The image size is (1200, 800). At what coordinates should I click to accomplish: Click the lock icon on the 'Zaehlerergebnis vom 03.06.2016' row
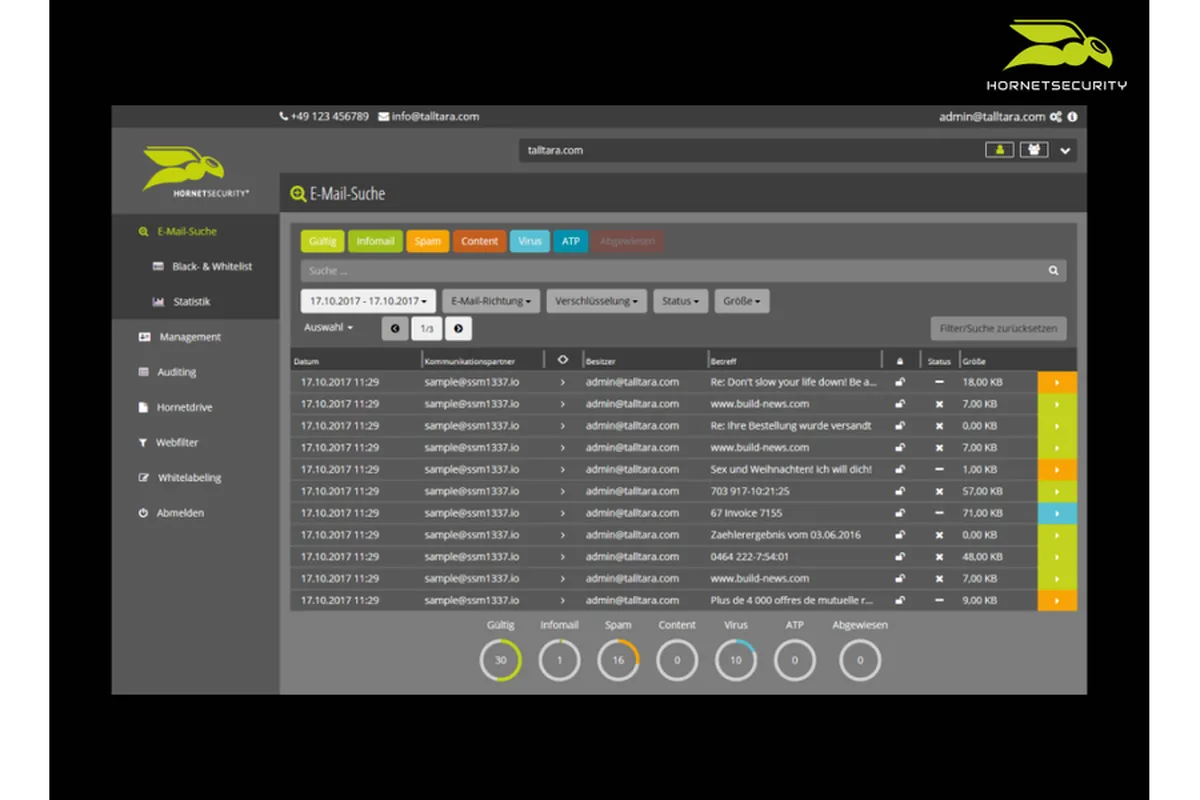tap(900, 535)
